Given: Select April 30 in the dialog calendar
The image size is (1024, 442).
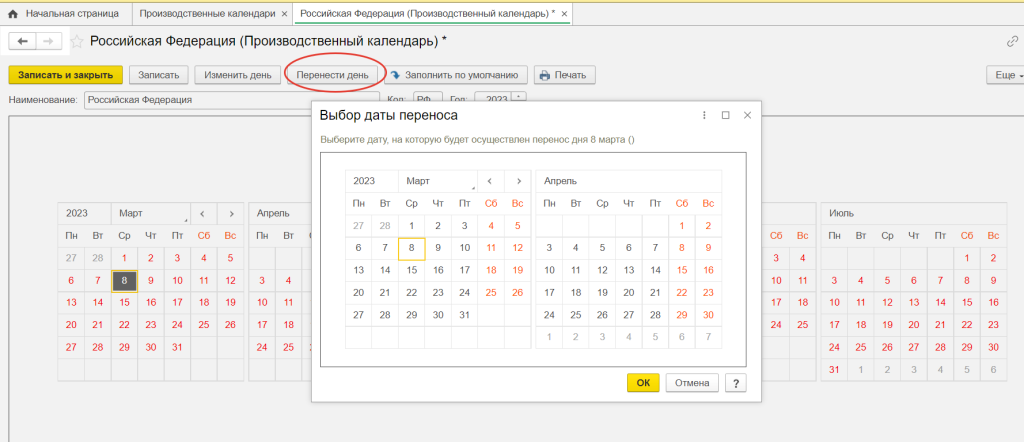Looking at the screenshot, I should (x=709, y=315).
